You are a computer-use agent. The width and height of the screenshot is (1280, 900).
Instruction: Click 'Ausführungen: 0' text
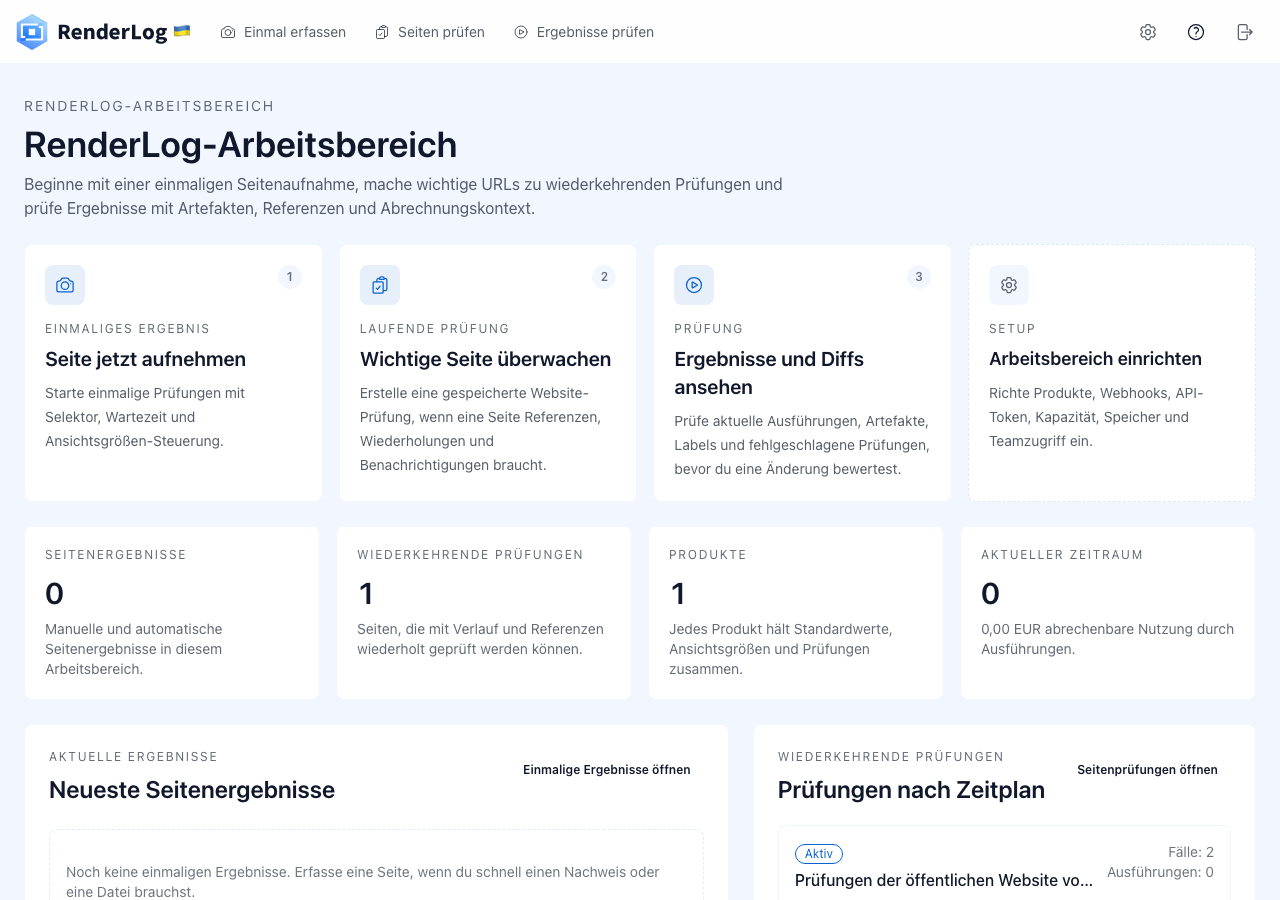coord(1160,873)
